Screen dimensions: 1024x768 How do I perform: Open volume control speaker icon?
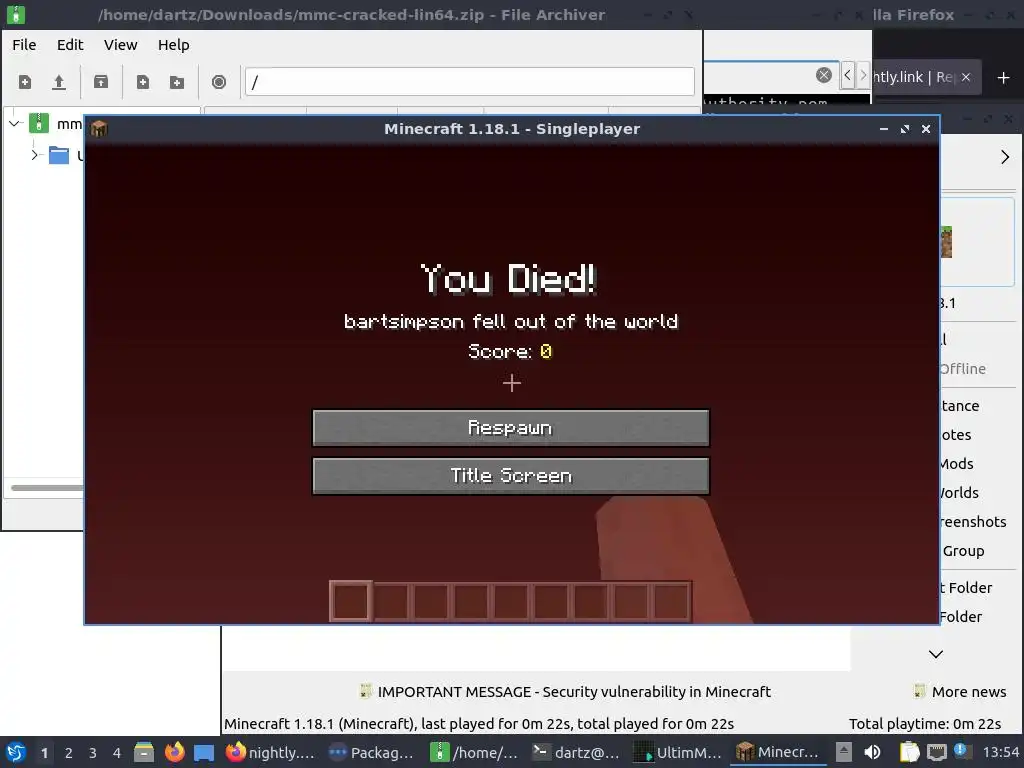[872, 752]
